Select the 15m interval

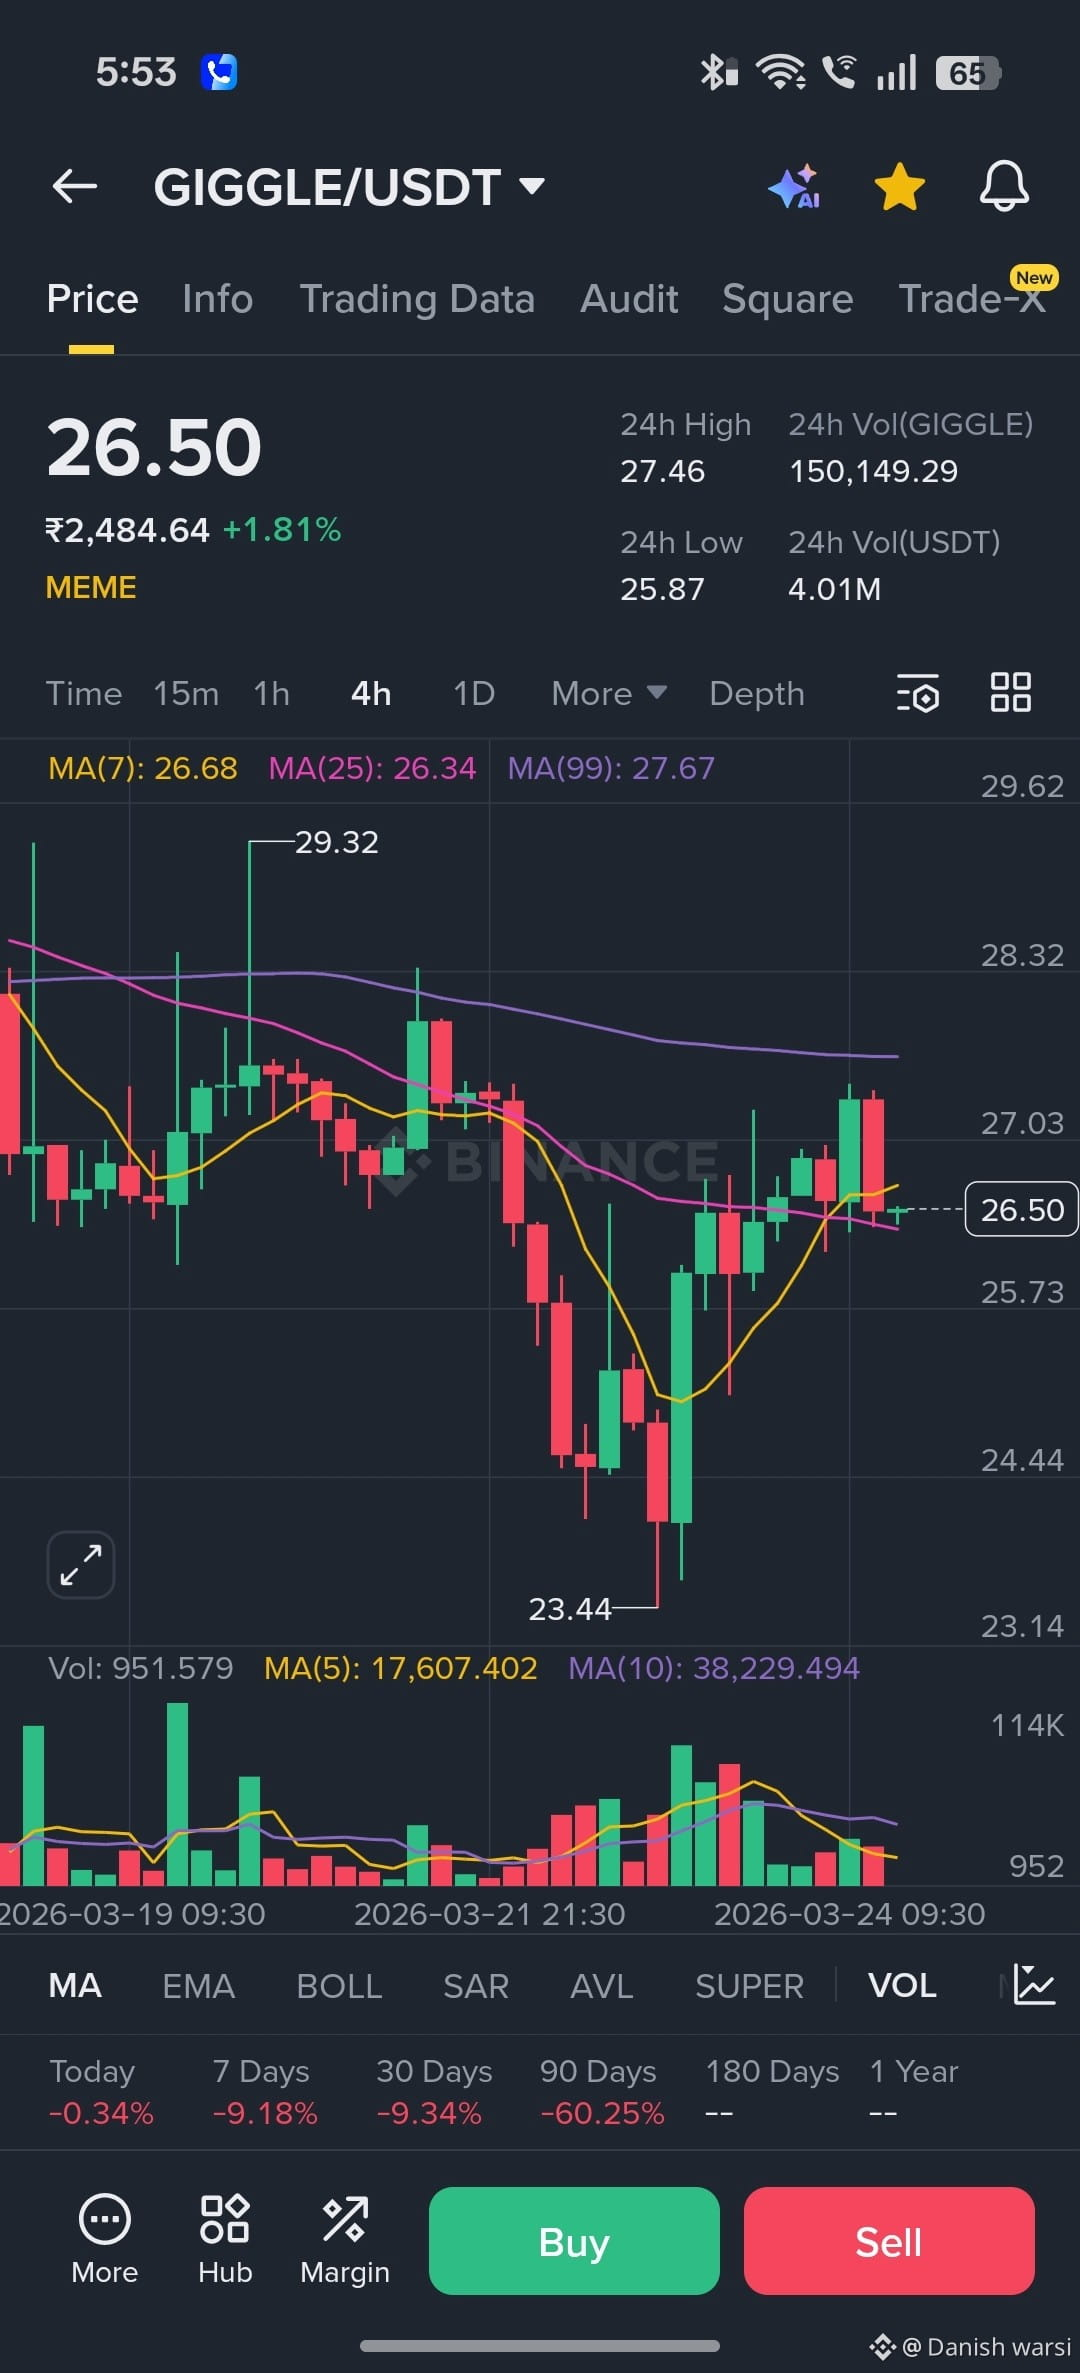(x=186, y=693)
